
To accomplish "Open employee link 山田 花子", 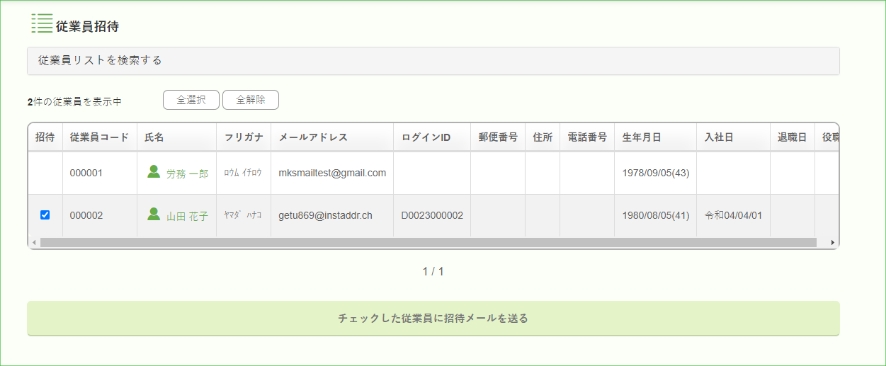I will tap(187, 216).
